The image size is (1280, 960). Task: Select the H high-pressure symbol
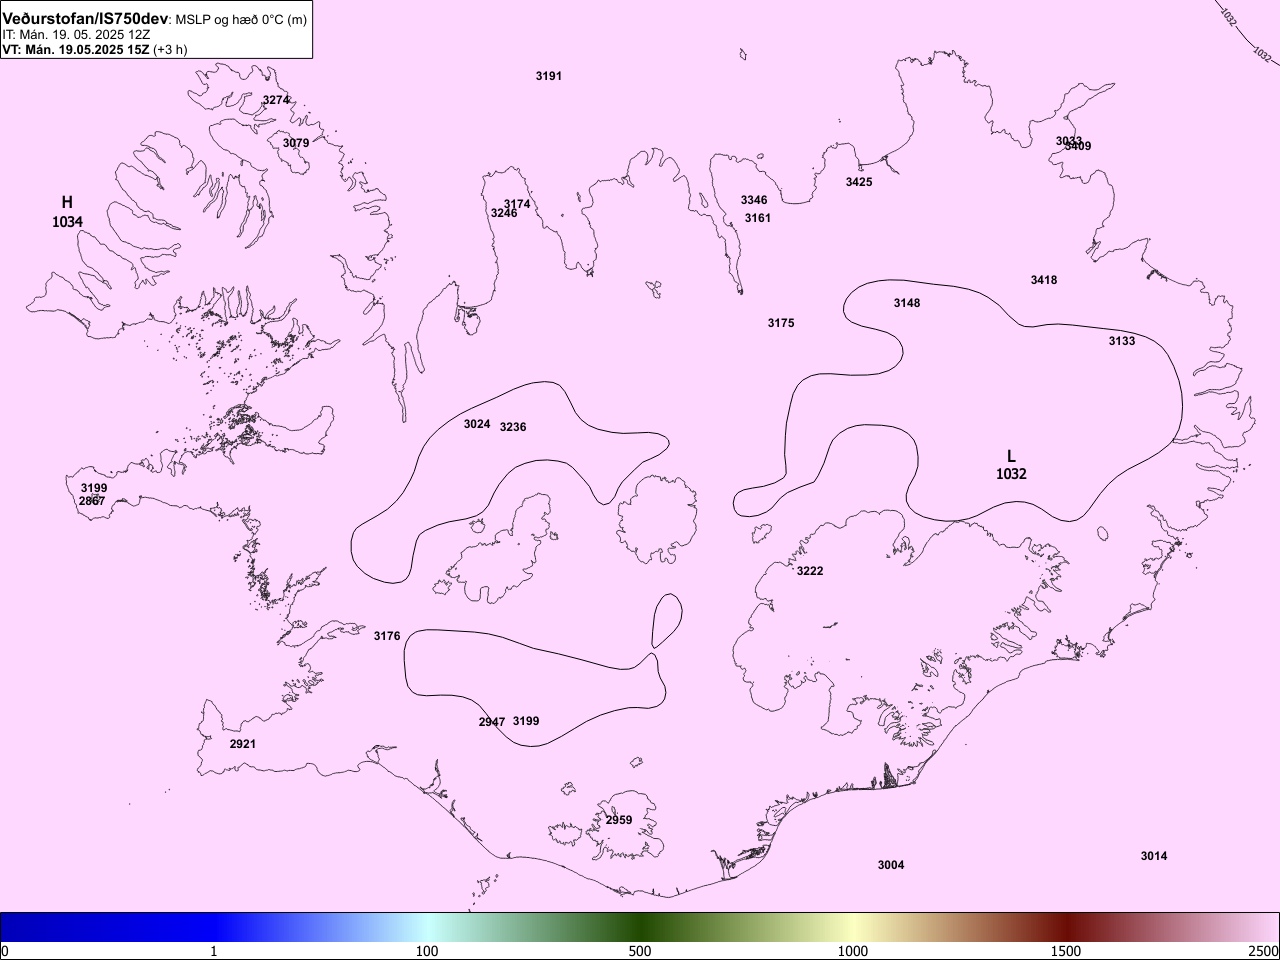(x=67, y=203)
